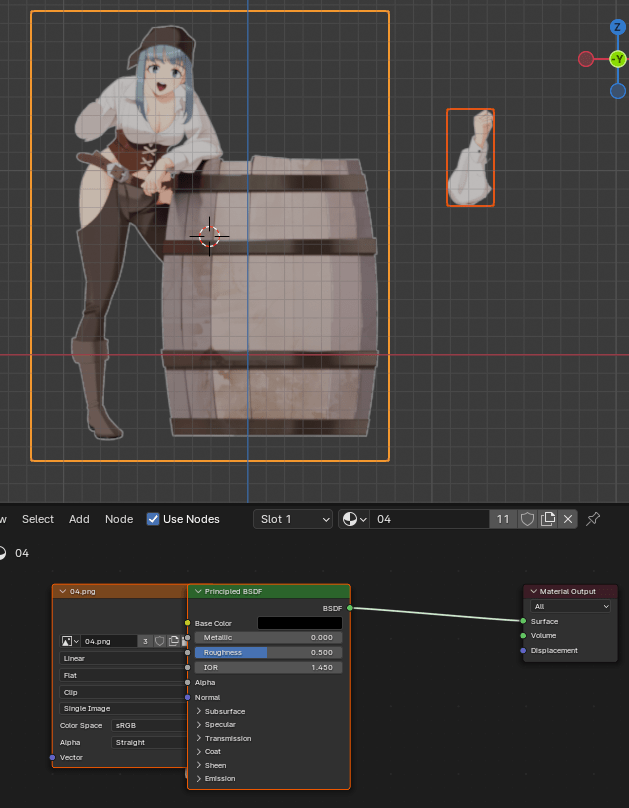
Task: Click the red negative X axis gizmo circle
Action: click(586, 59)
